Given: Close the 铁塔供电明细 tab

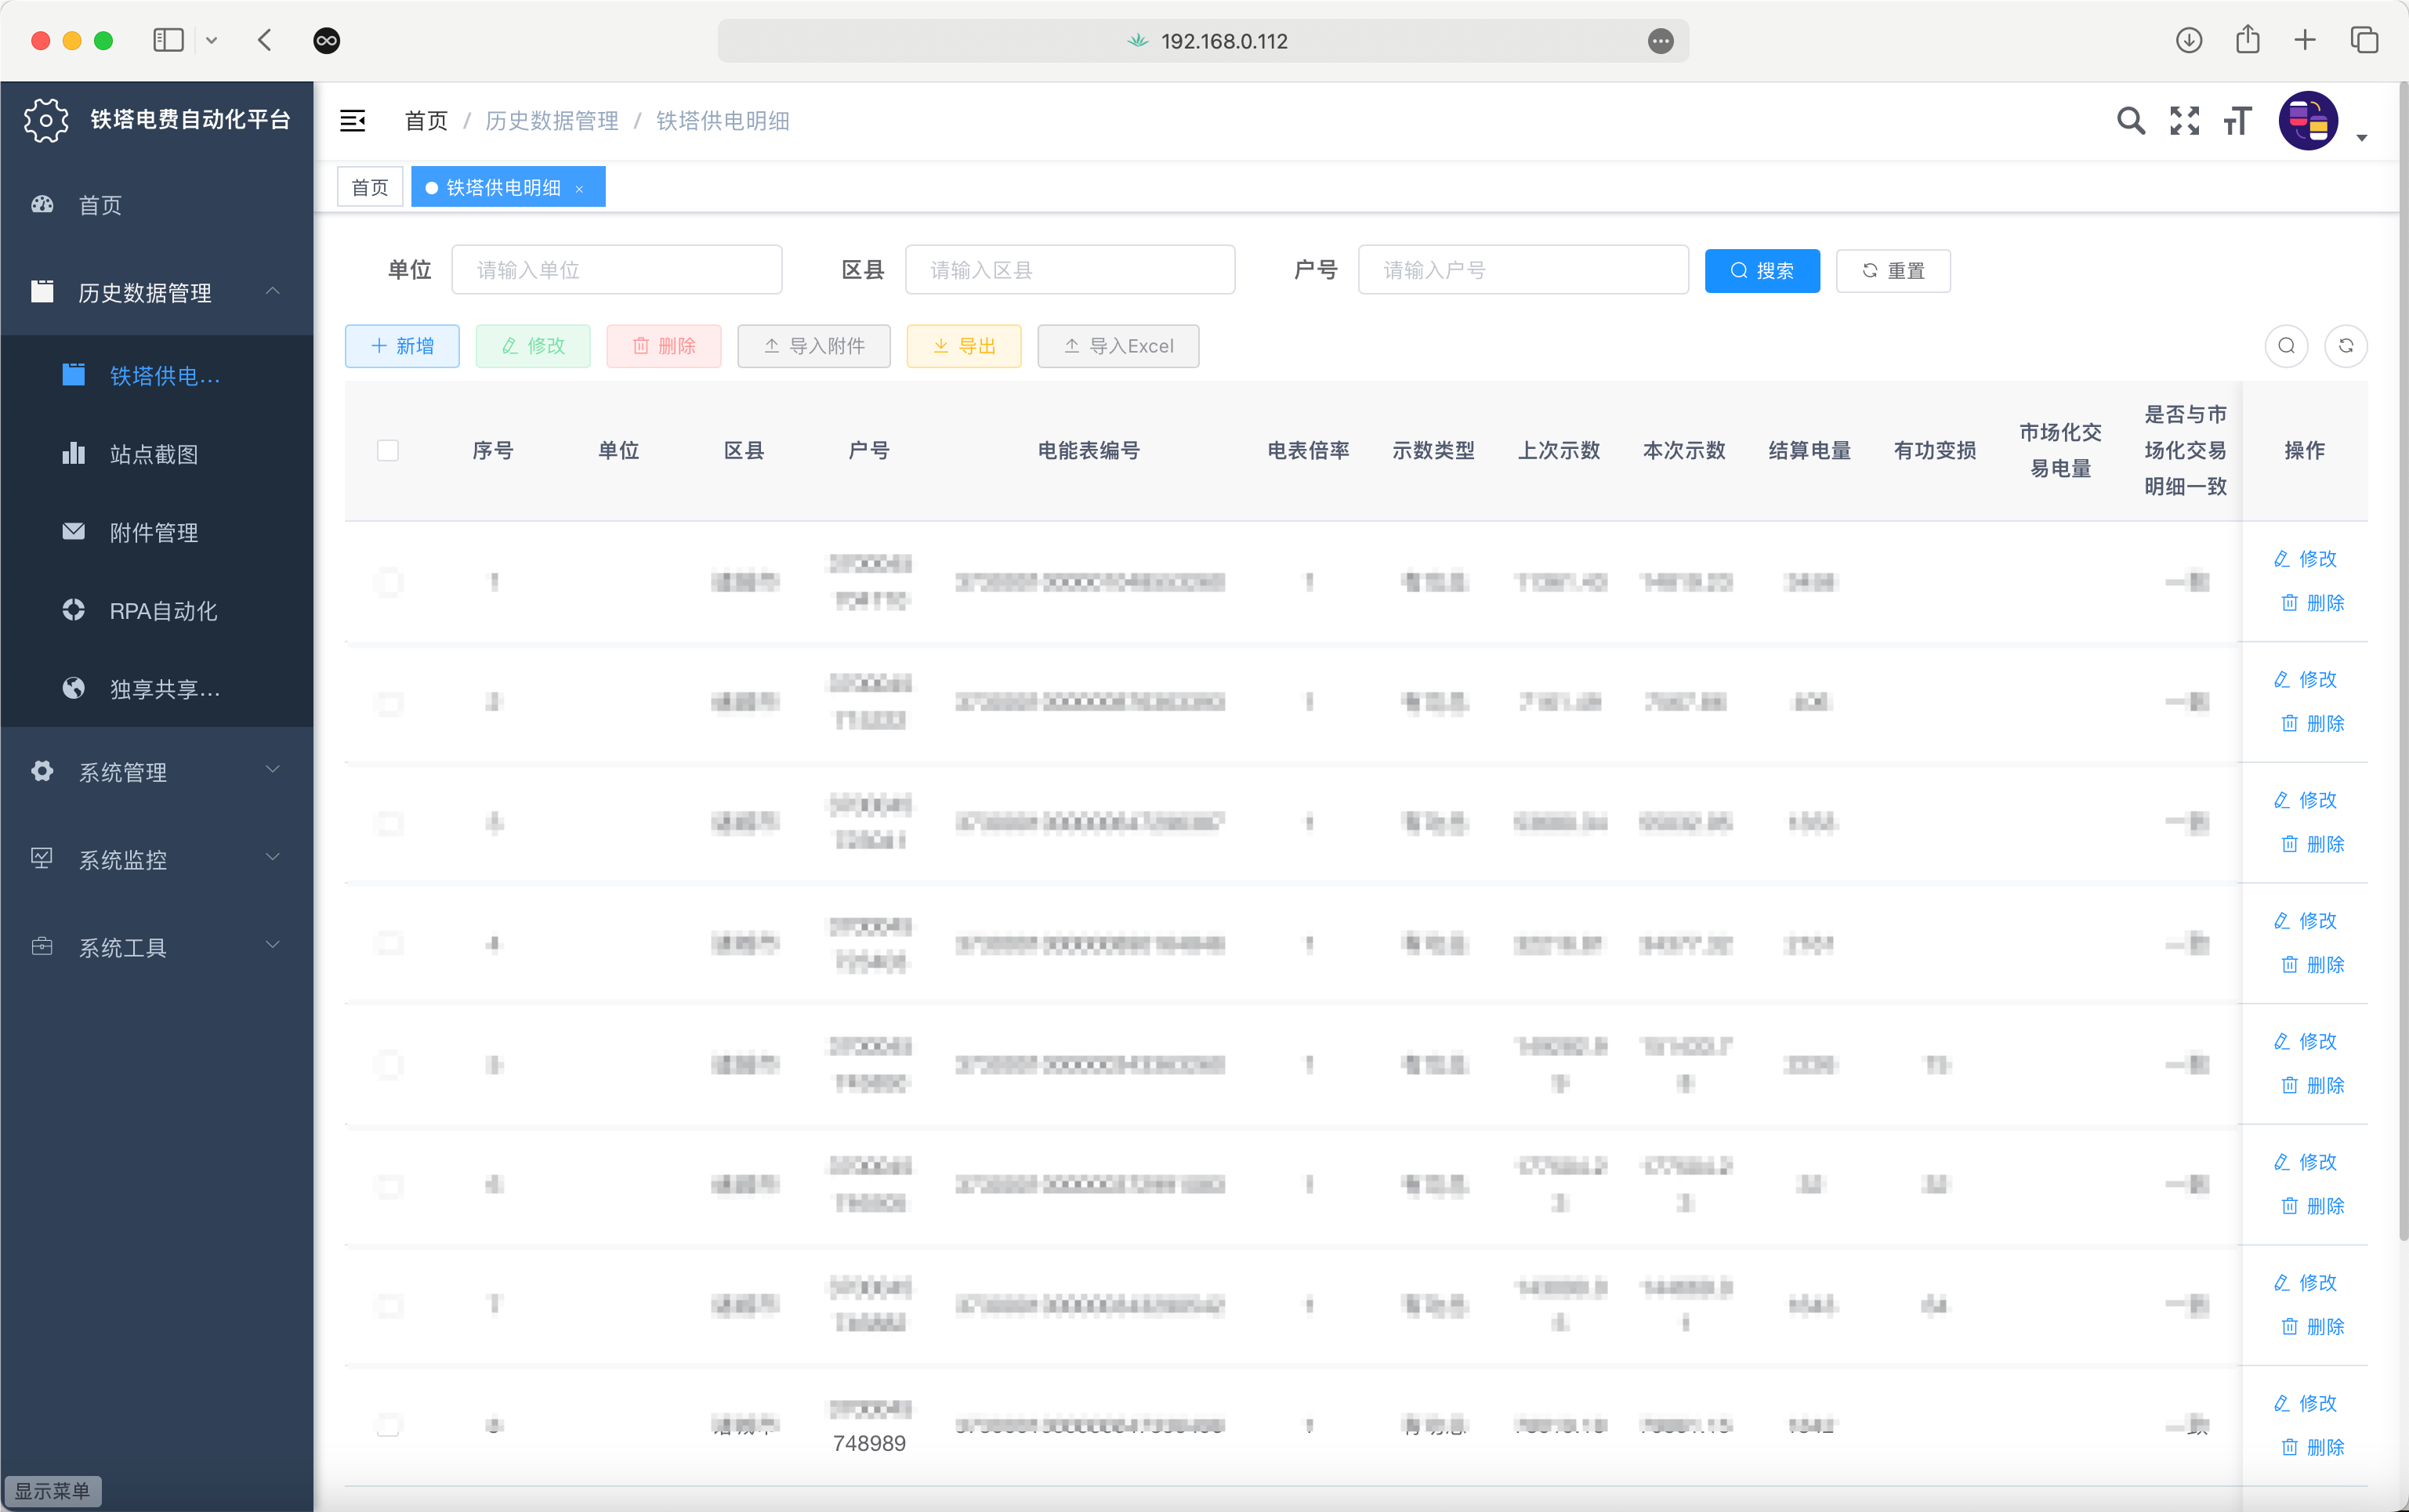Looking at the screenshot, I should (579, 189).
